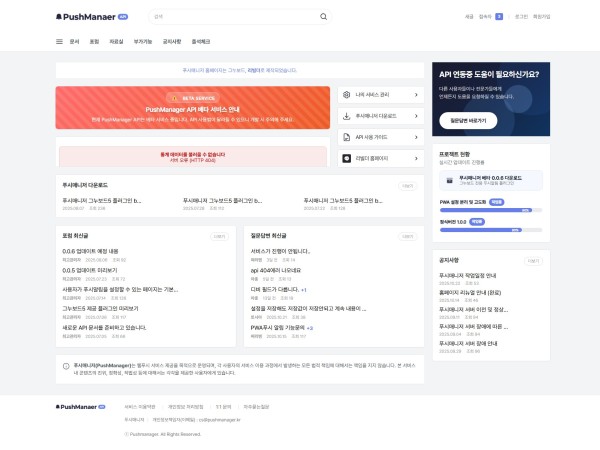600x450 pixels.
Task: Expand the 리빌더 홈페이지 chevron arrow
Action: click(x=417, y=158)
